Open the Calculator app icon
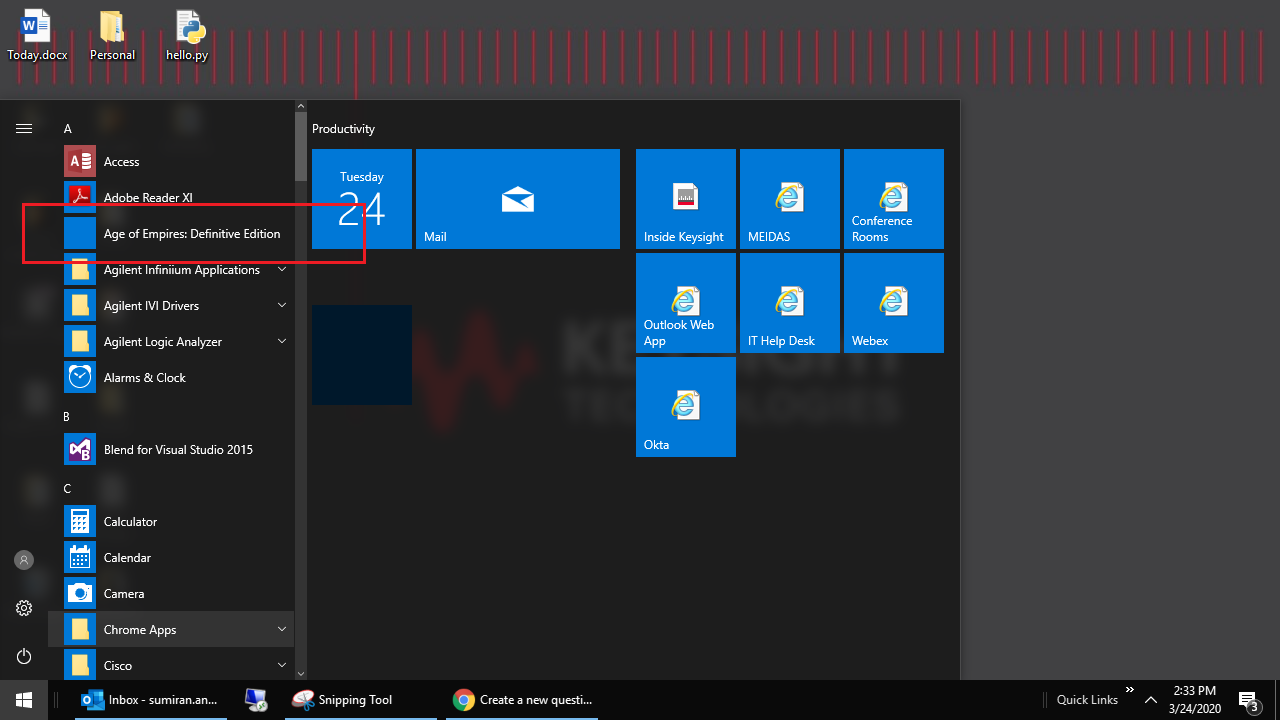1280x720 pixels. (80, 522)
